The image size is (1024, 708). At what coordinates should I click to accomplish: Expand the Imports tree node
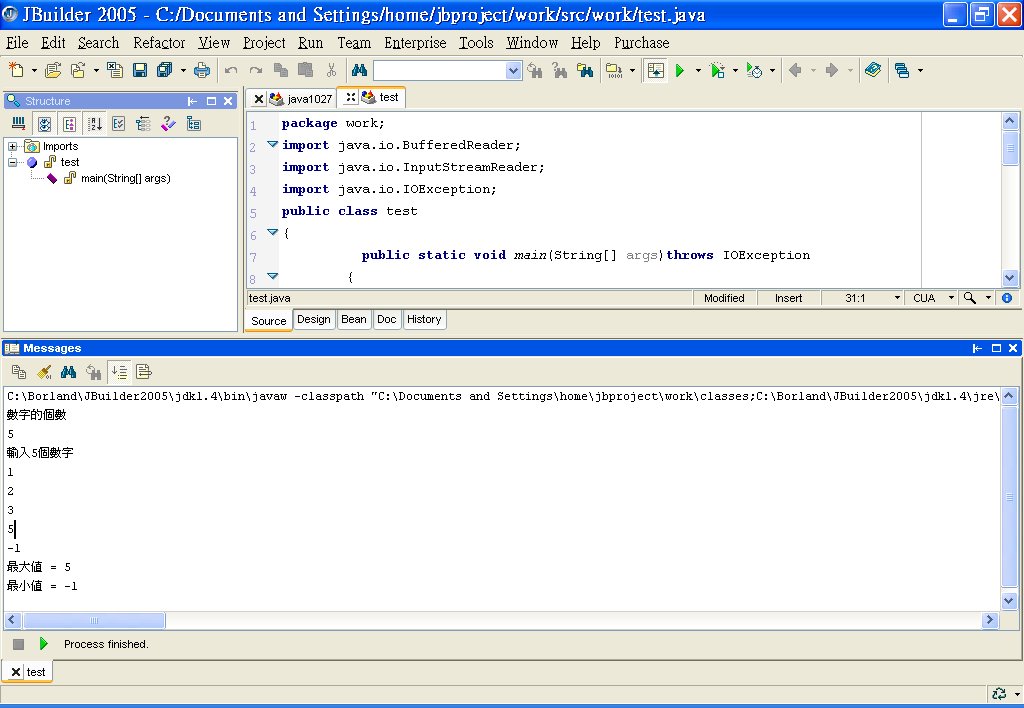(x=12, y=146)
